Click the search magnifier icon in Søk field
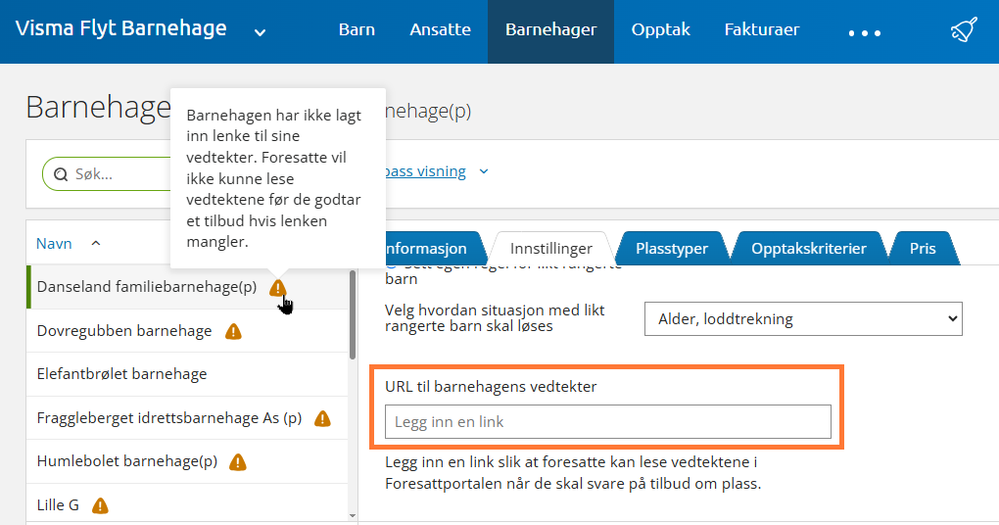Image resolution: width=999 pixels, height=525 pixels. click(x=61, y=175)
